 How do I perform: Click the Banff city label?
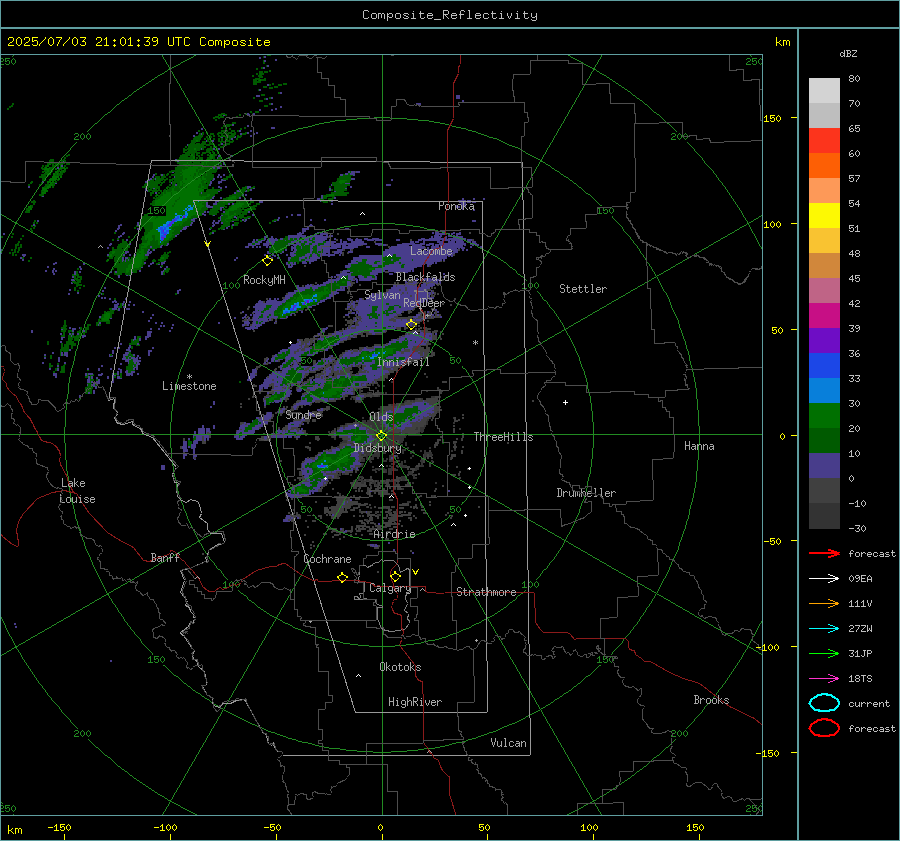click(x=165, y=557)
